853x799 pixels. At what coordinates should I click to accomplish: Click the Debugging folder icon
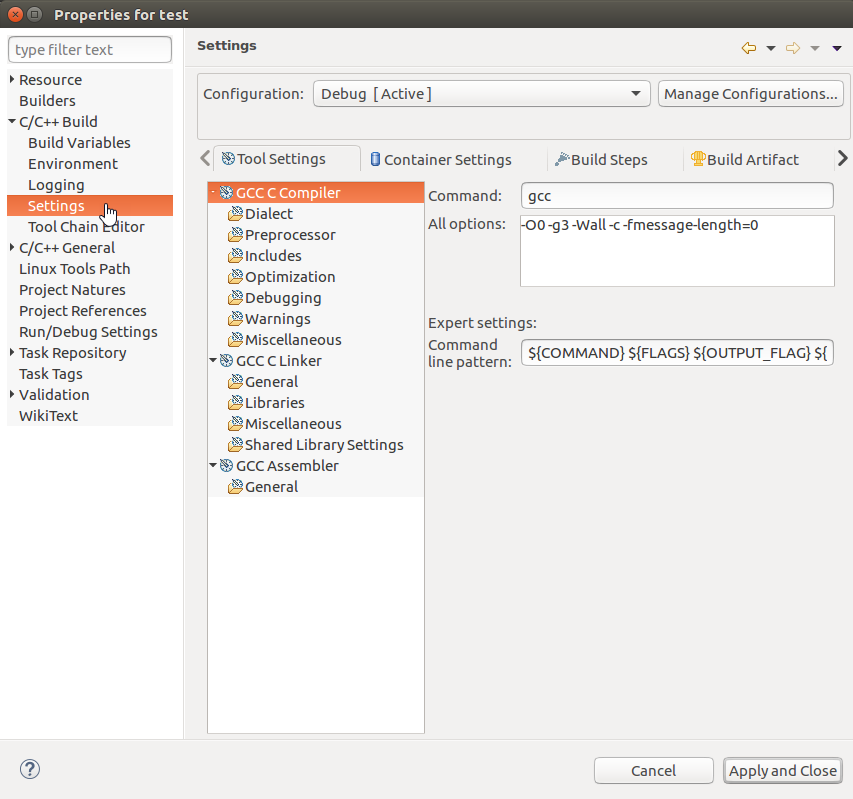[x=235, y=298]
